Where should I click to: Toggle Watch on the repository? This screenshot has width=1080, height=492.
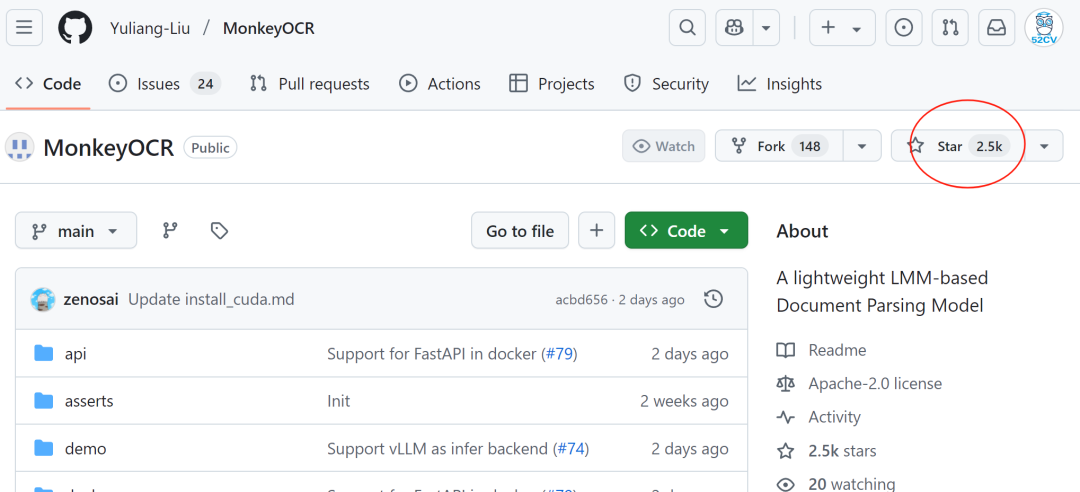tap(664, 146)
